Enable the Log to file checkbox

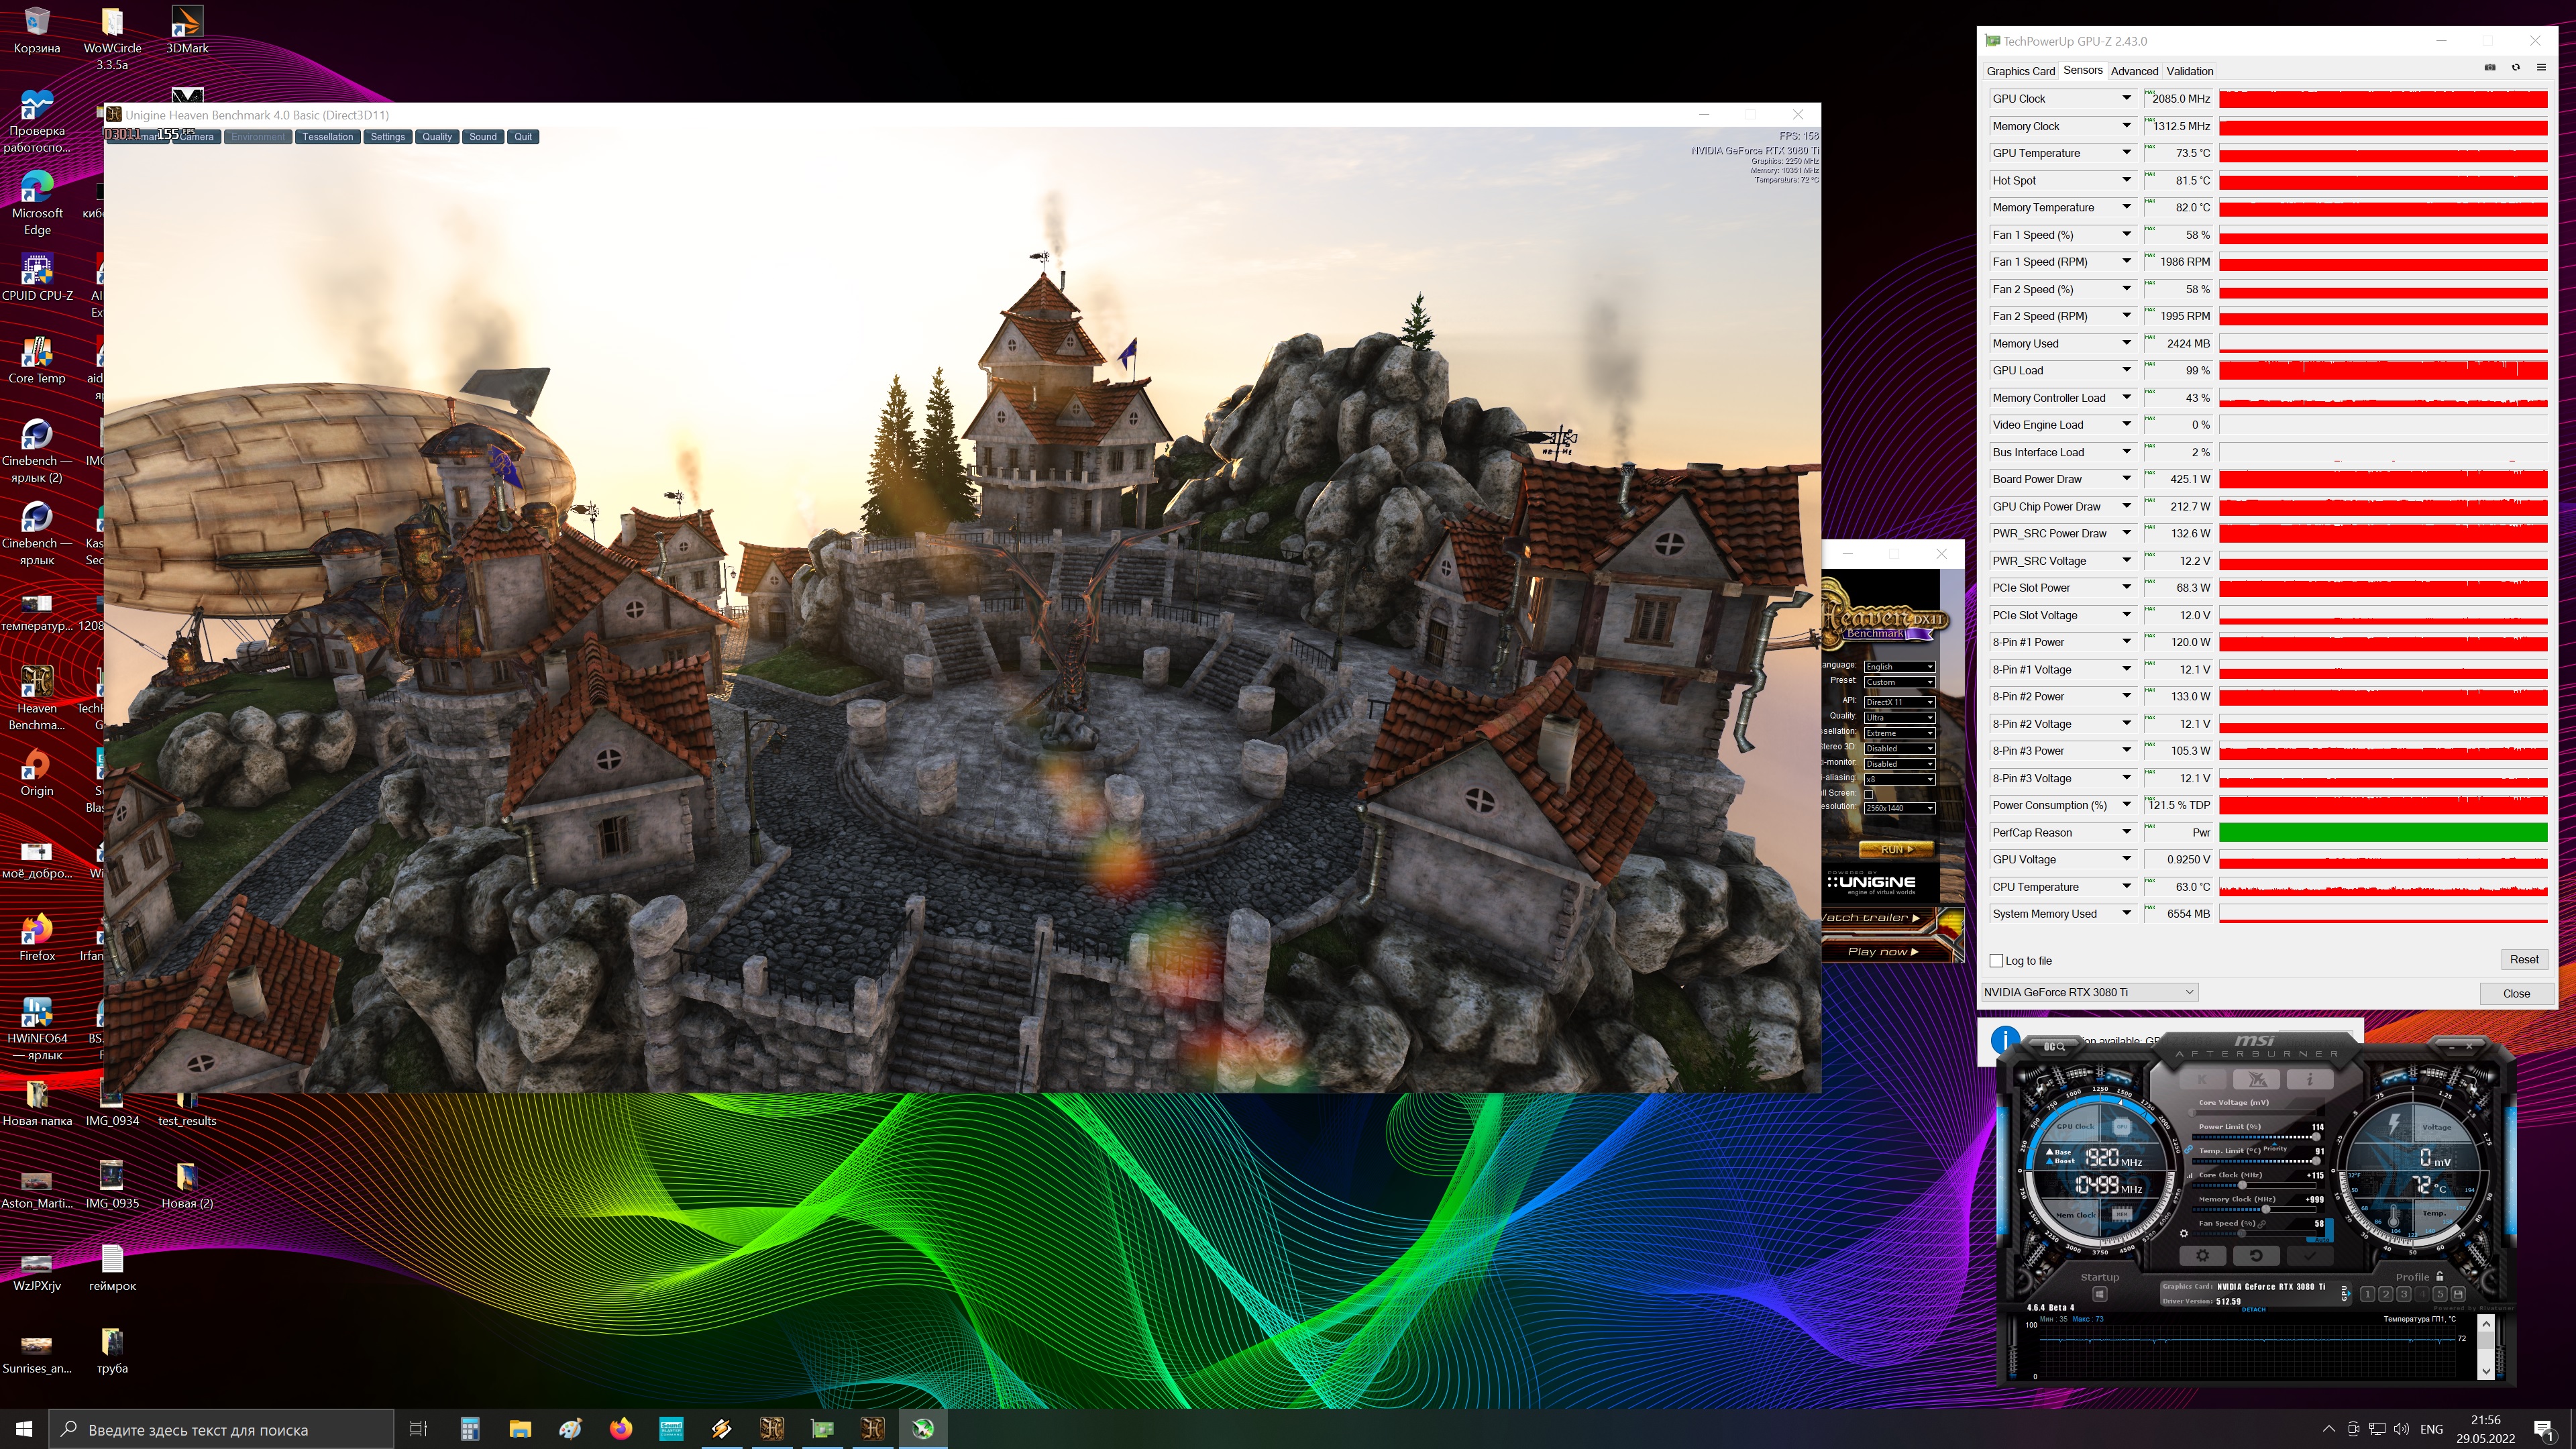pyautogui.click(x=1996, y=961)
